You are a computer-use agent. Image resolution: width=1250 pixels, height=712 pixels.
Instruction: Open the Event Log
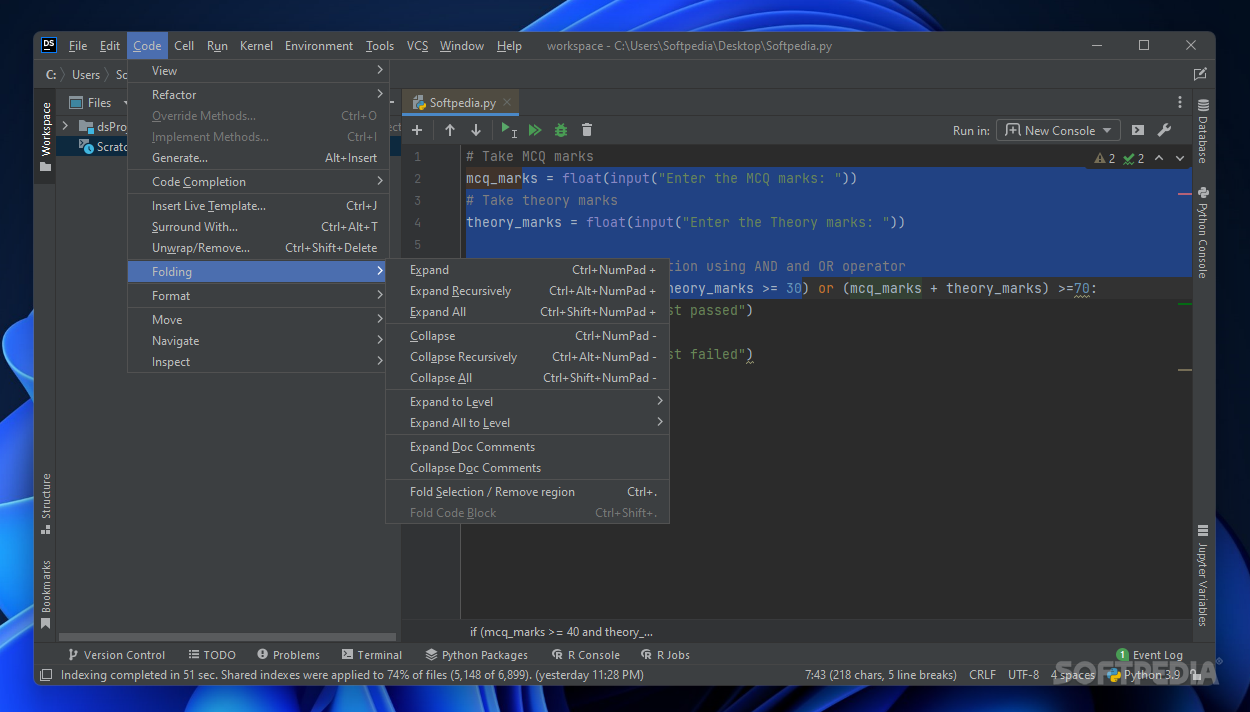coord(1150,655)
